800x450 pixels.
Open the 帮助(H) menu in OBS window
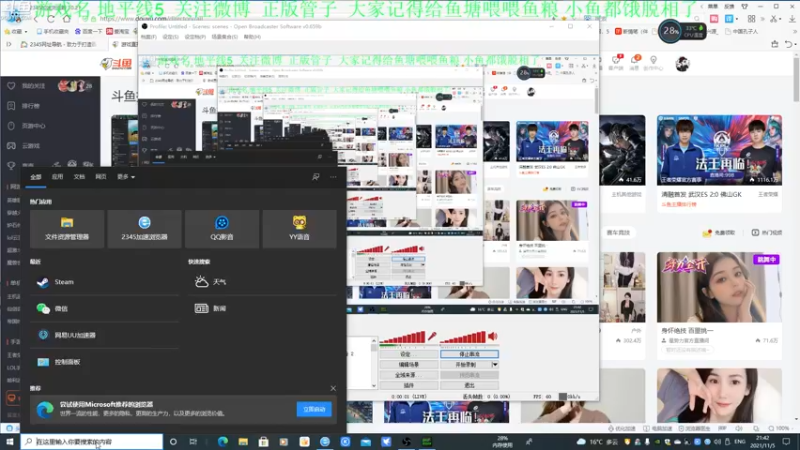point(252,37)
